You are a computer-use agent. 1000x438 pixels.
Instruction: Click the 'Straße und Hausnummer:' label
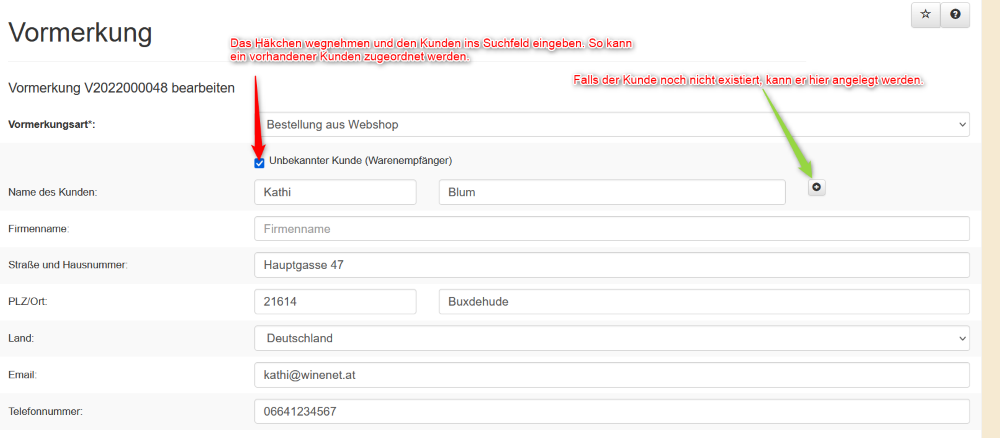[67, 265]
